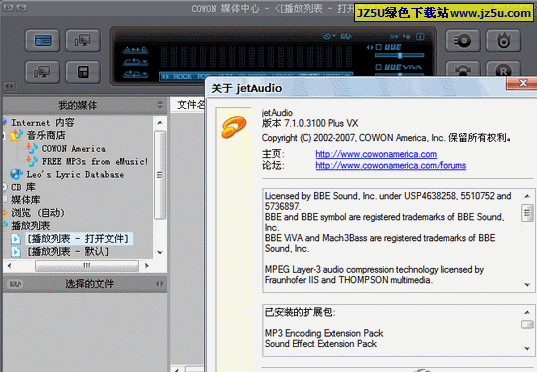The image size is (537, 372).
Task: Click the icon left of 选择的文件
Action: (15, 284)
